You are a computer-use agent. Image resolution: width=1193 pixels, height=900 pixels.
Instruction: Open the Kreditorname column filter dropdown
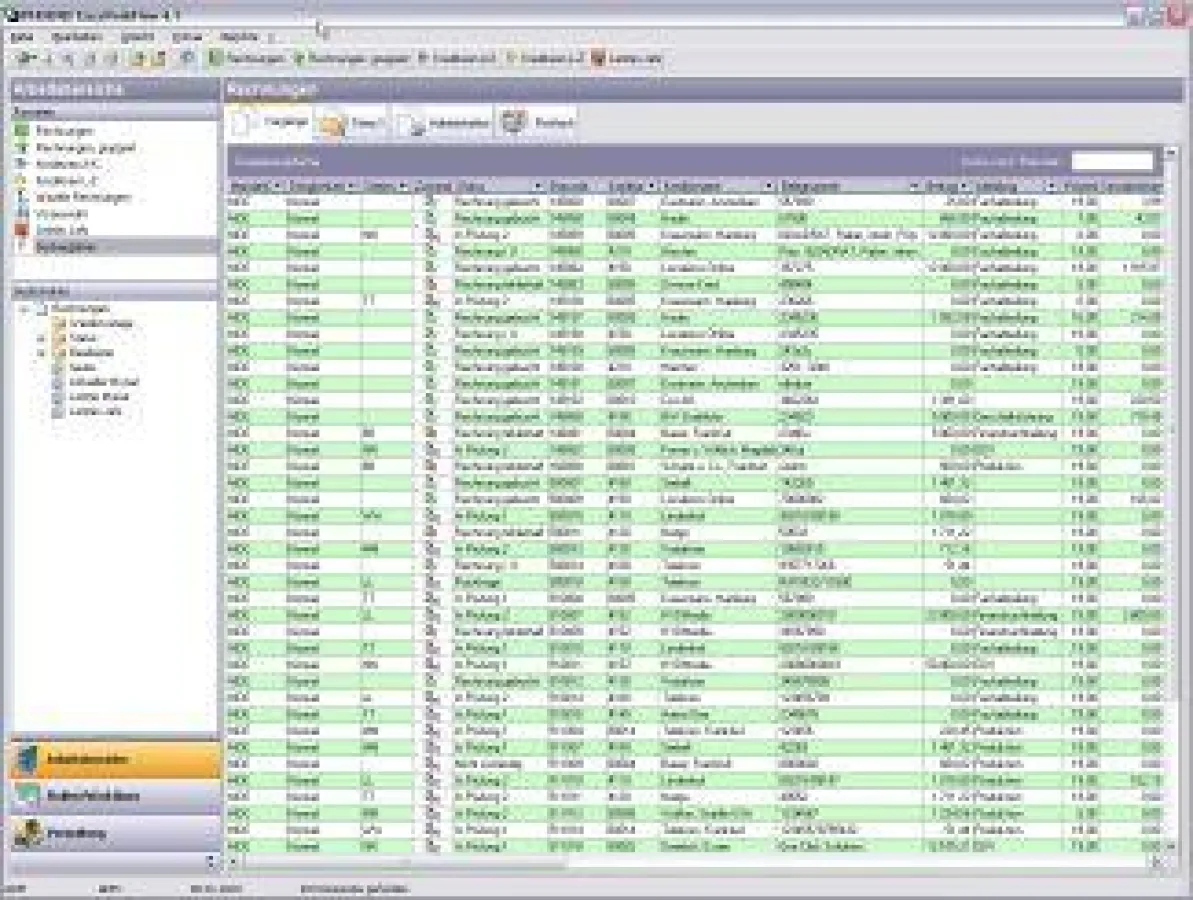point(768,186)
